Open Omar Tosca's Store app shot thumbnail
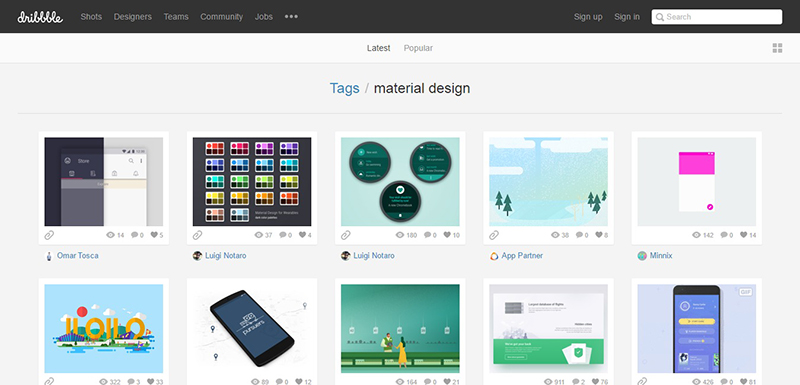 click(x=104, y=182)
